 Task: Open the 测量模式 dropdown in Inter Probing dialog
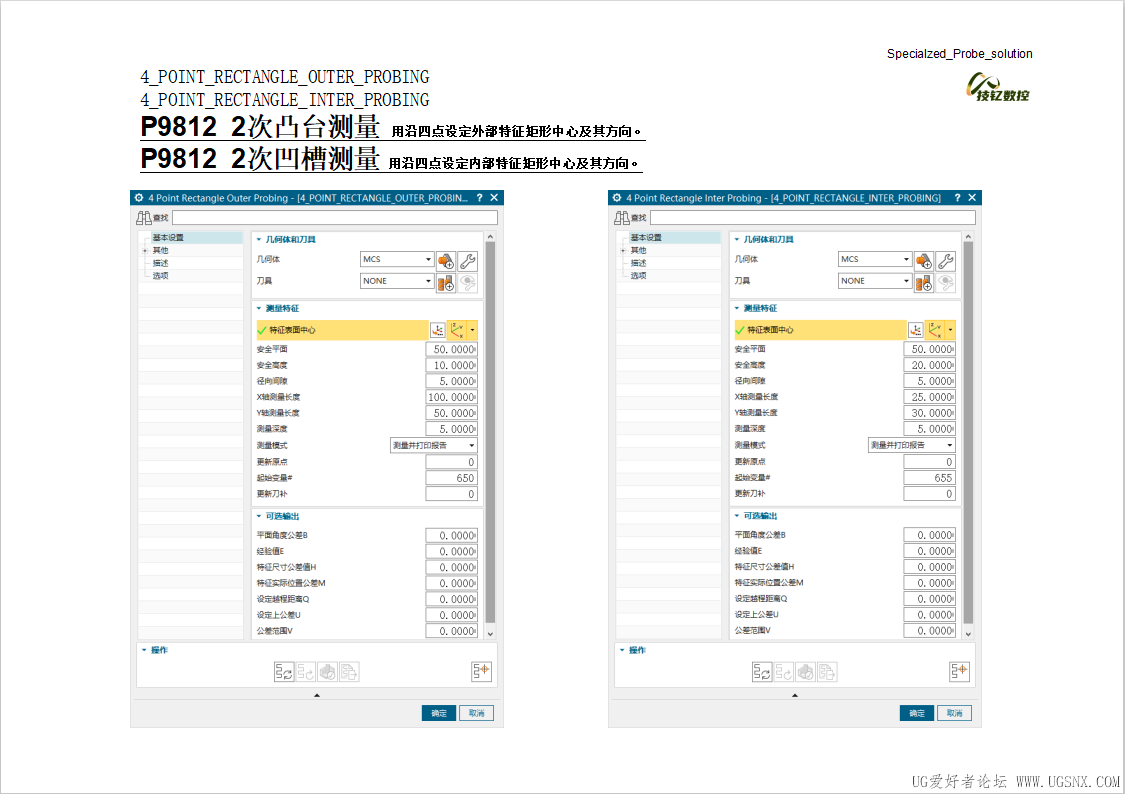(911, 445)
